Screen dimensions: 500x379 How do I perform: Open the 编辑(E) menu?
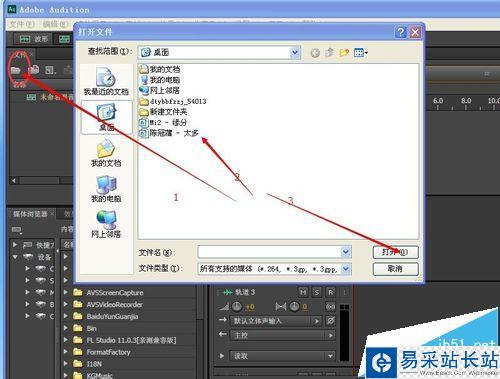click(55, 24)
